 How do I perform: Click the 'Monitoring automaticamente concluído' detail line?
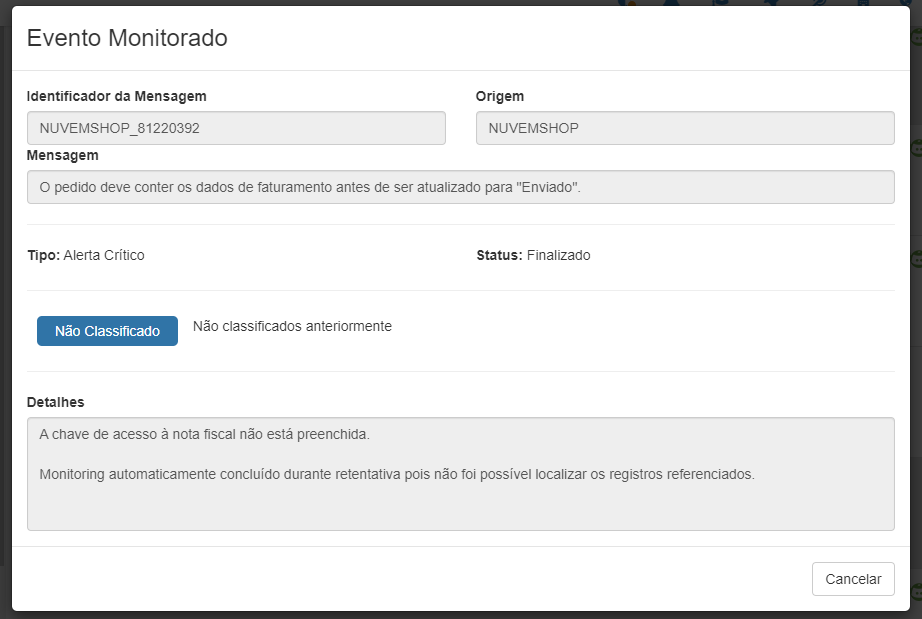(x=397, y=474)
